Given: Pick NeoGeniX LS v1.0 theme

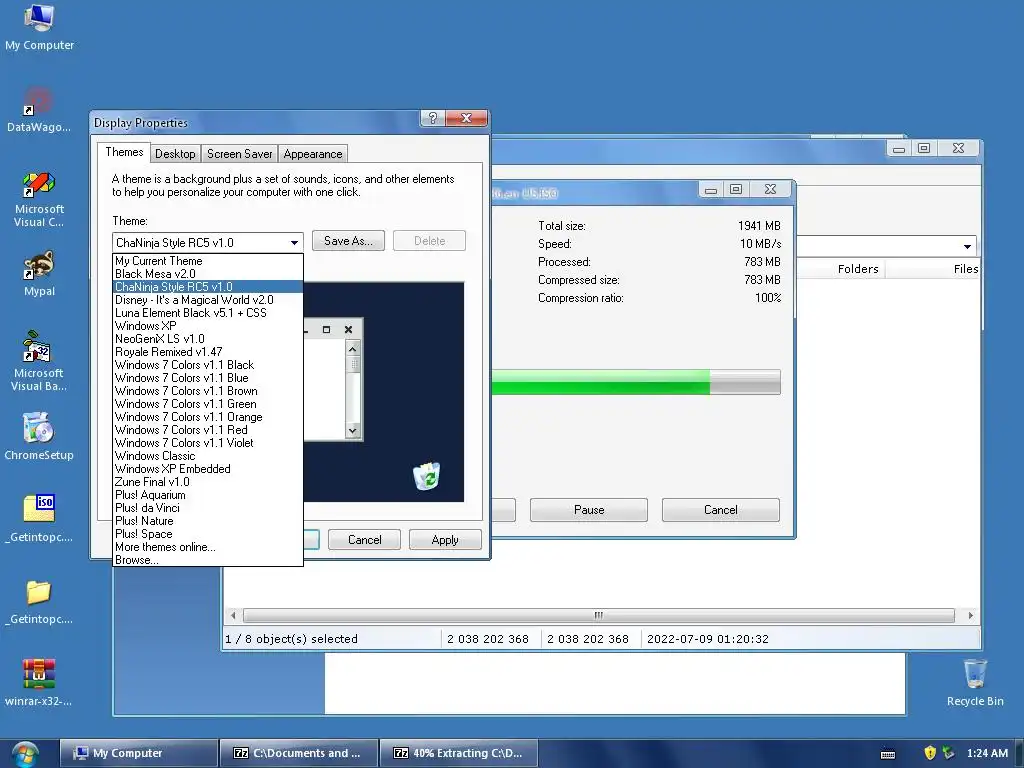Looking at the screenshot, I should 208,339.
